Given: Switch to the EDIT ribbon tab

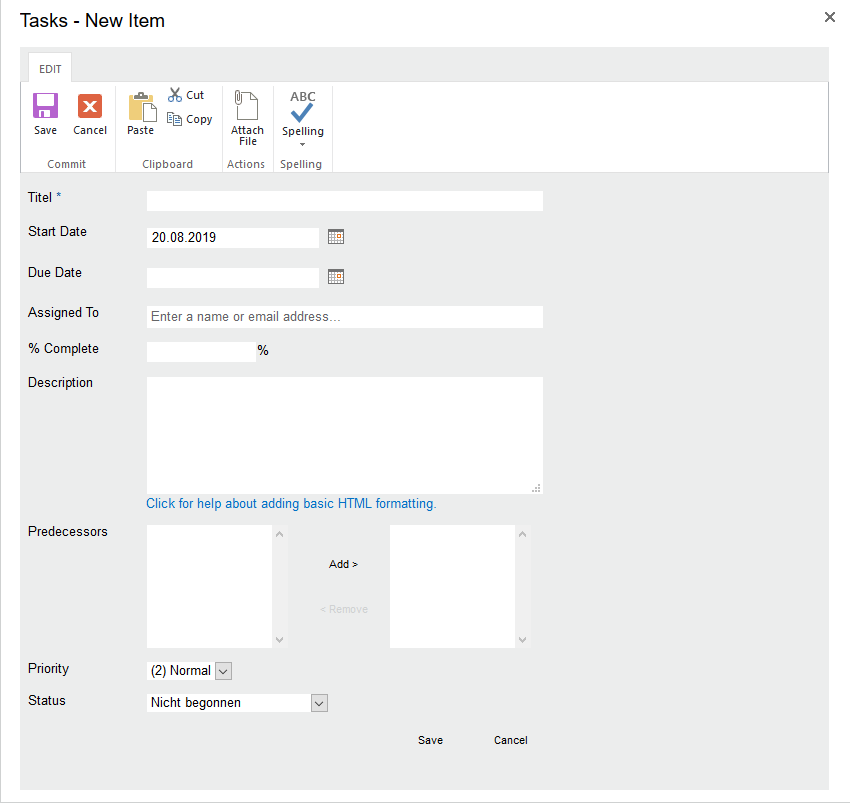Looking at the screenshot, I should point(49,68).
